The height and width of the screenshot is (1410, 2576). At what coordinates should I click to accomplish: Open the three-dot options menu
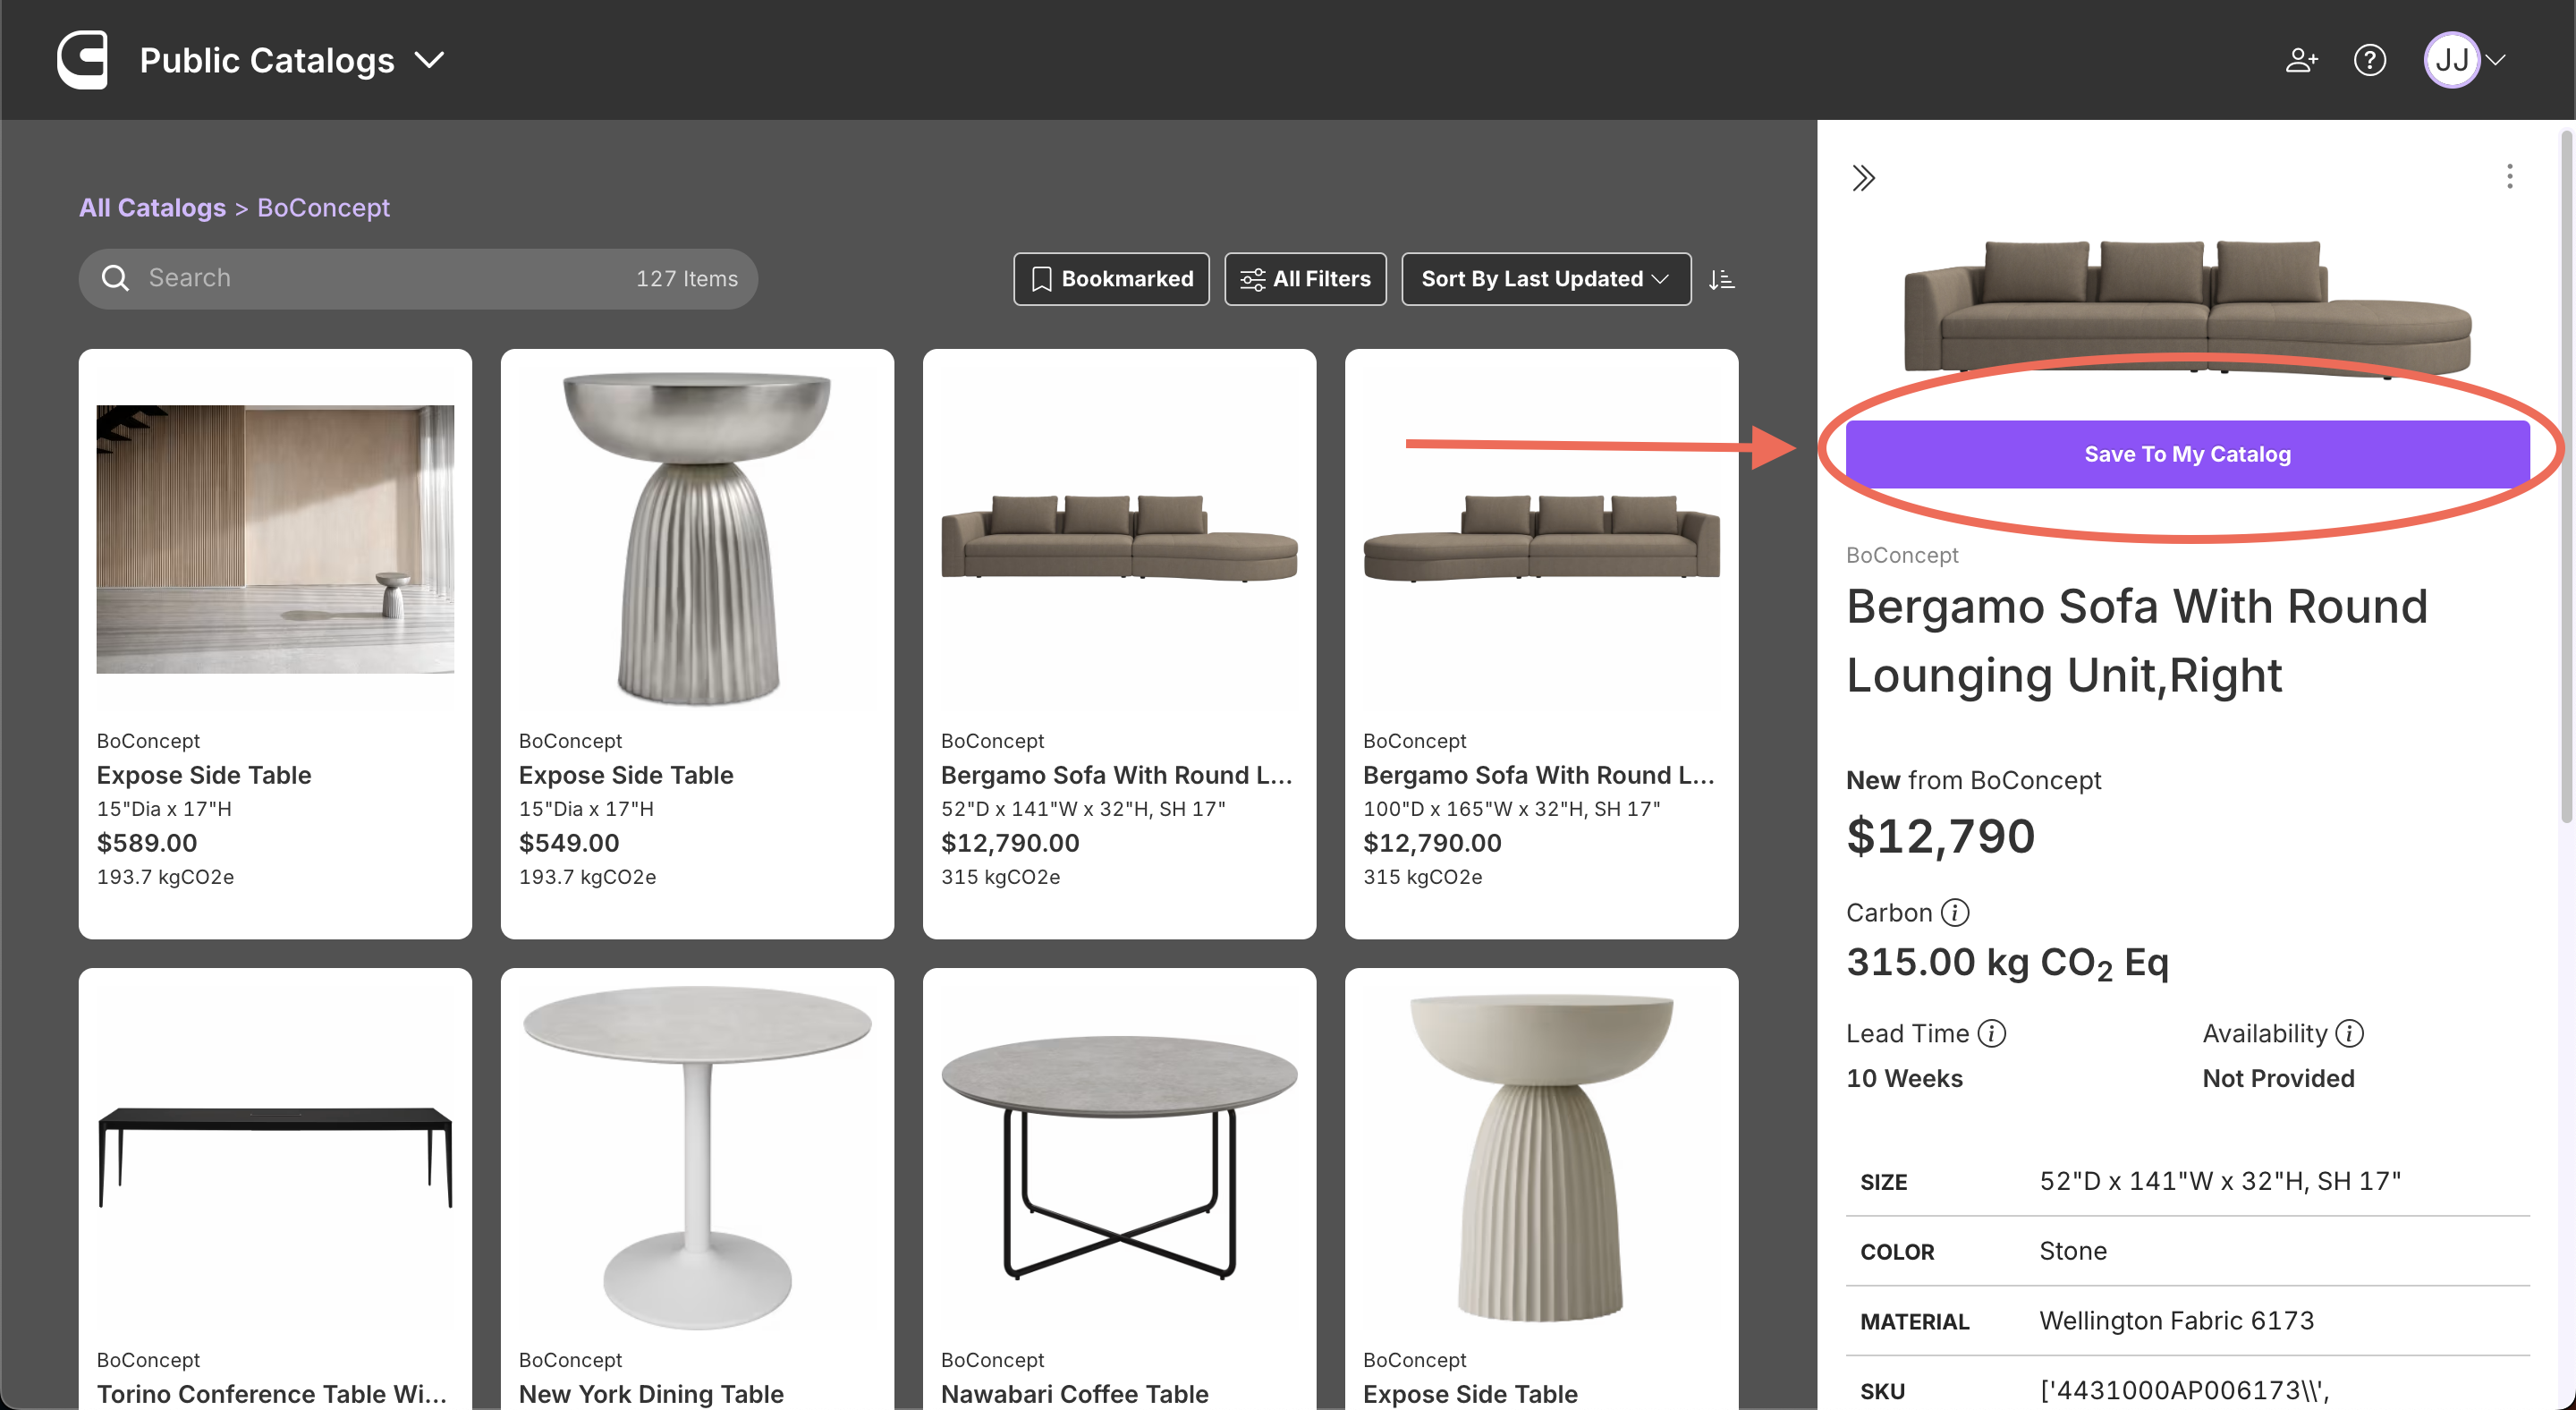[2509, 177]
